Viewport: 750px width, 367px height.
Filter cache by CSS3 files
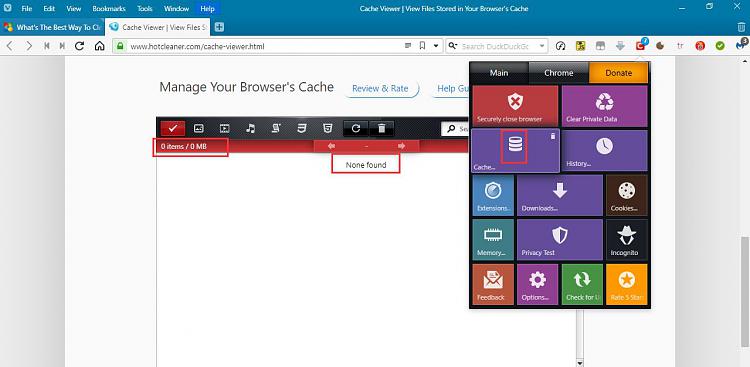point(301,128)
